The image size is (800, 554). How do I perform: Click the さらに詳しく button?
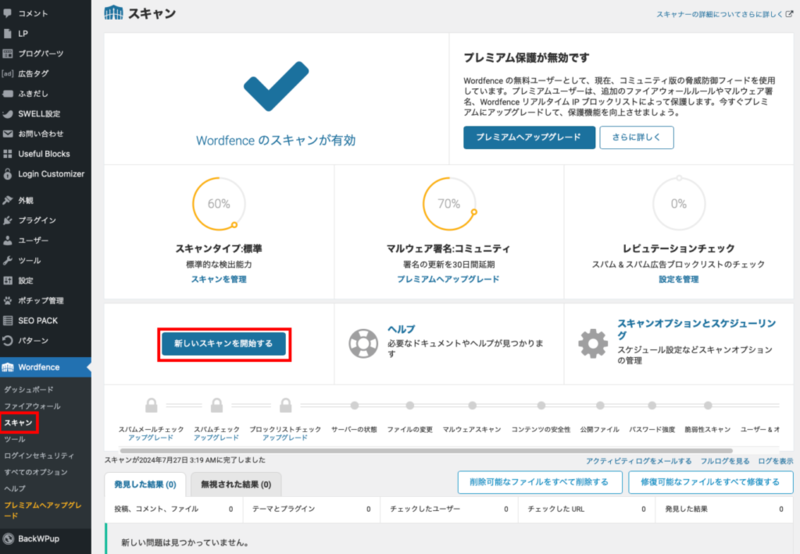coord(636,138)
